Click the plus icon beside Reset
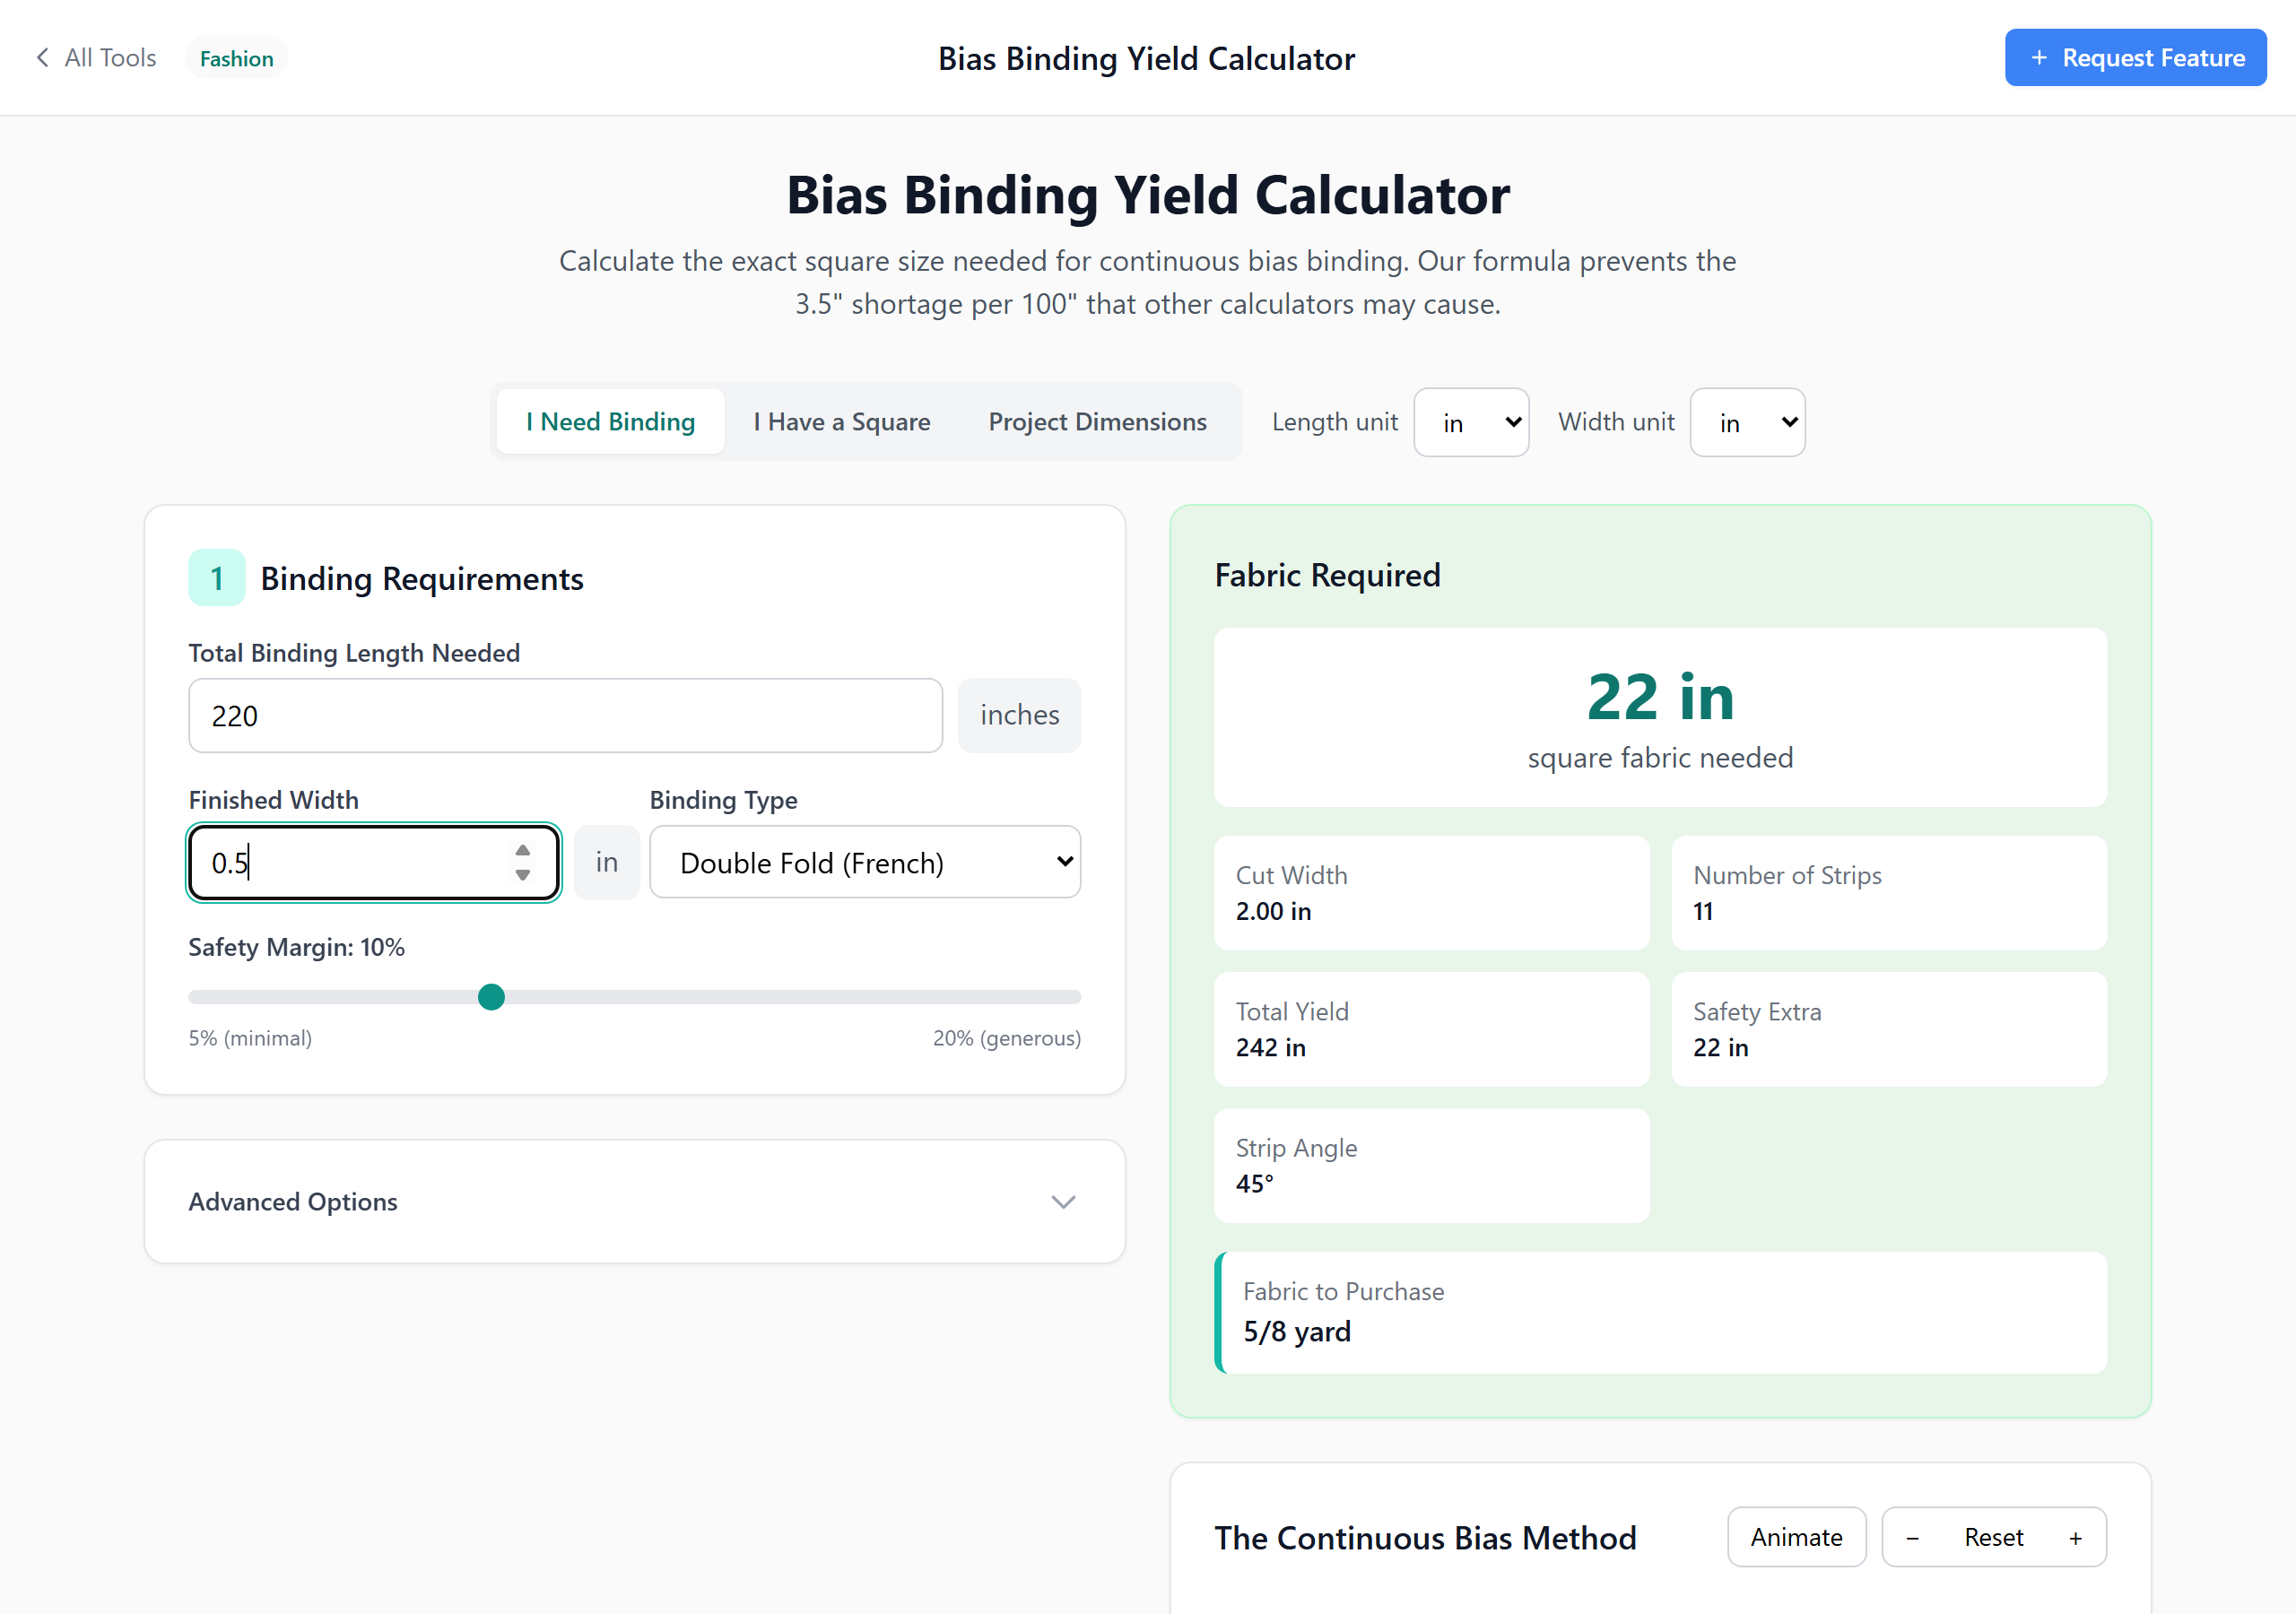 pos(2075,1537)
